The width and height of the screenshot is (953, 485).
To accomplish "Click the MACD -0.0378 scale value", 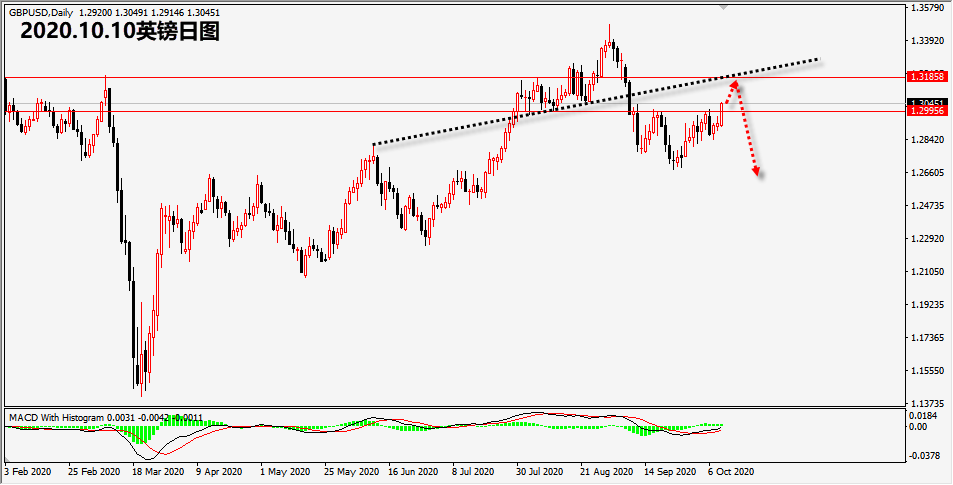I will (925, 455).
